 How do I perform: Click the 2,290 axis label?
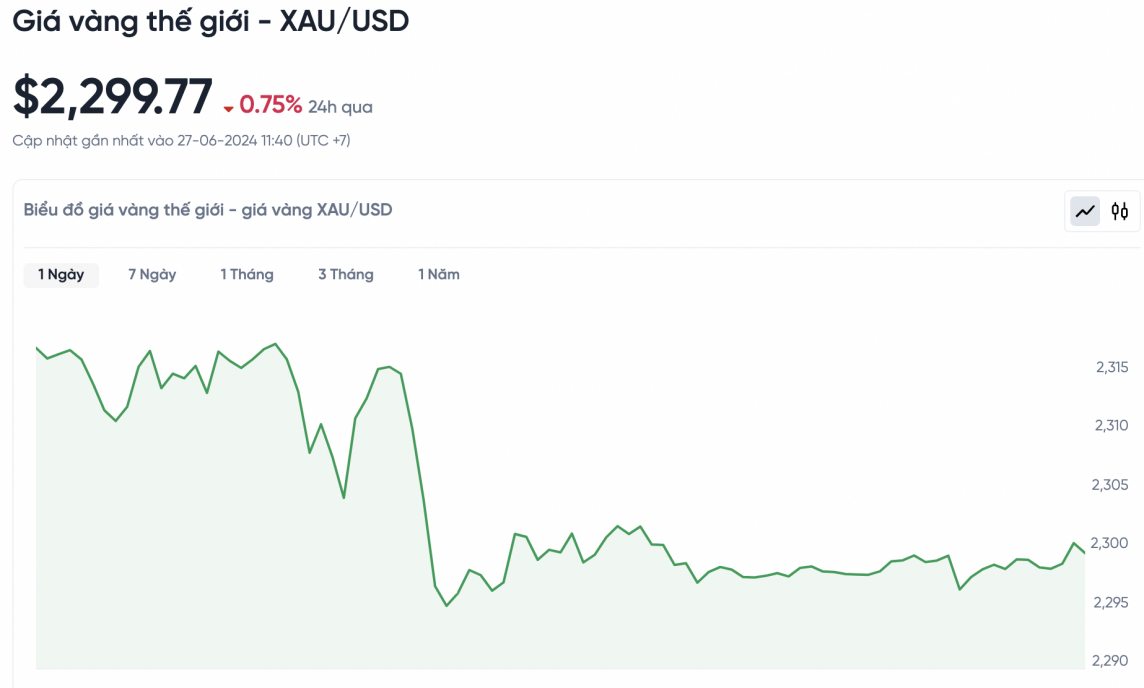point(1112,661)
